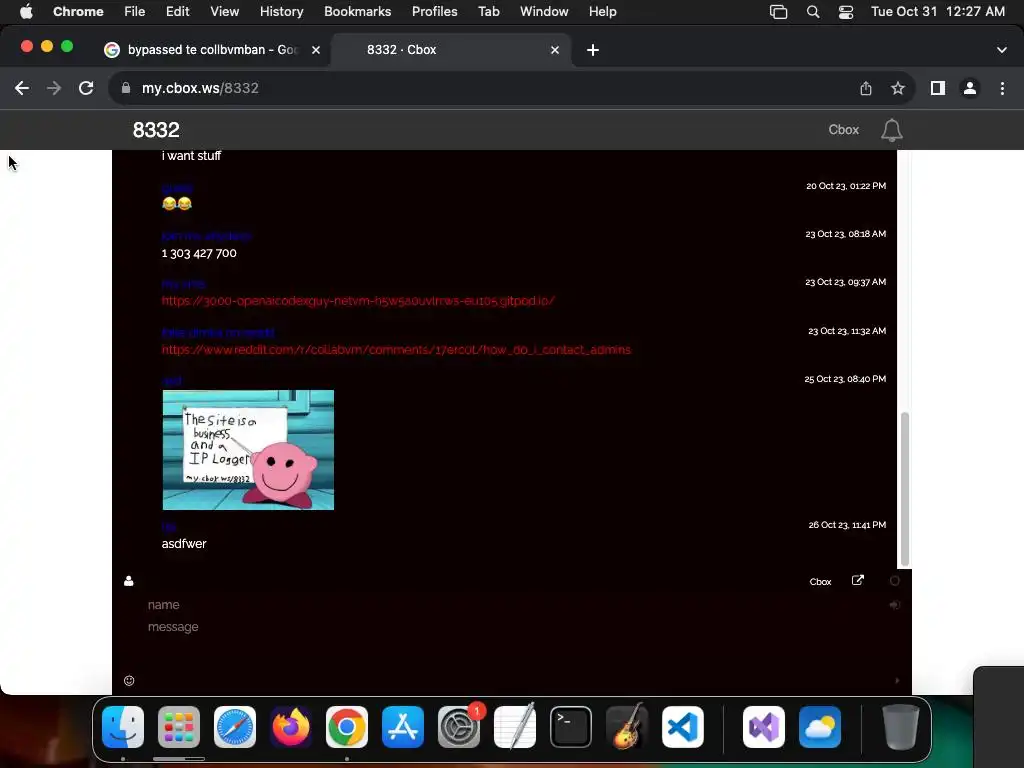
Task: Open Chrome profile avatar icon
Action: [x=970, y=88]
